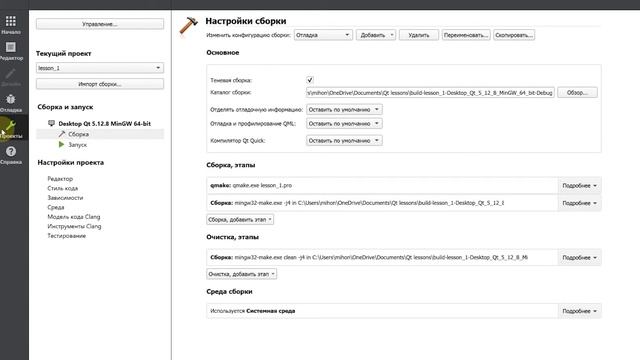The image size is (640, 360).
Task: Open Отладка и профилирование QML dropdown
Action: [344, 123]
